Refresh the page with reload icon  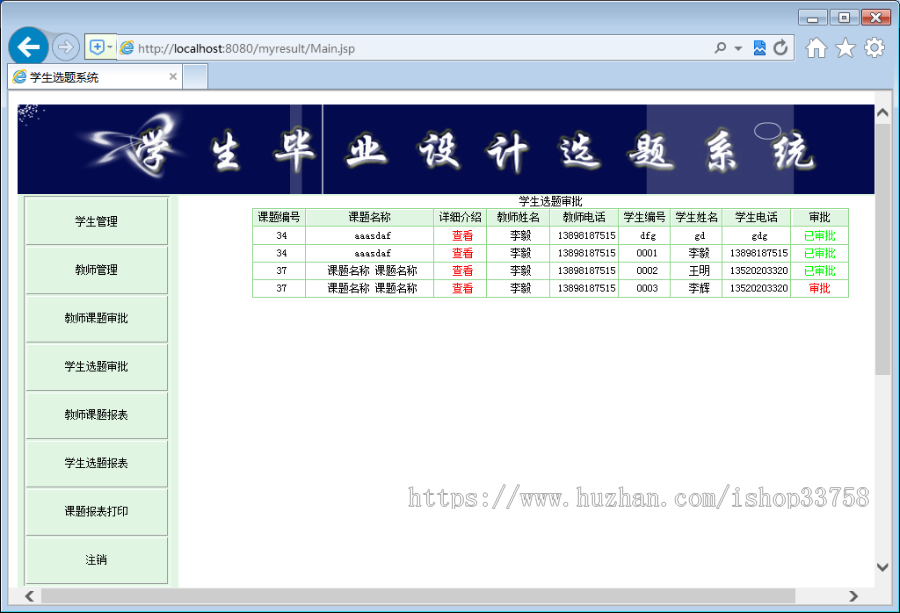780,48
